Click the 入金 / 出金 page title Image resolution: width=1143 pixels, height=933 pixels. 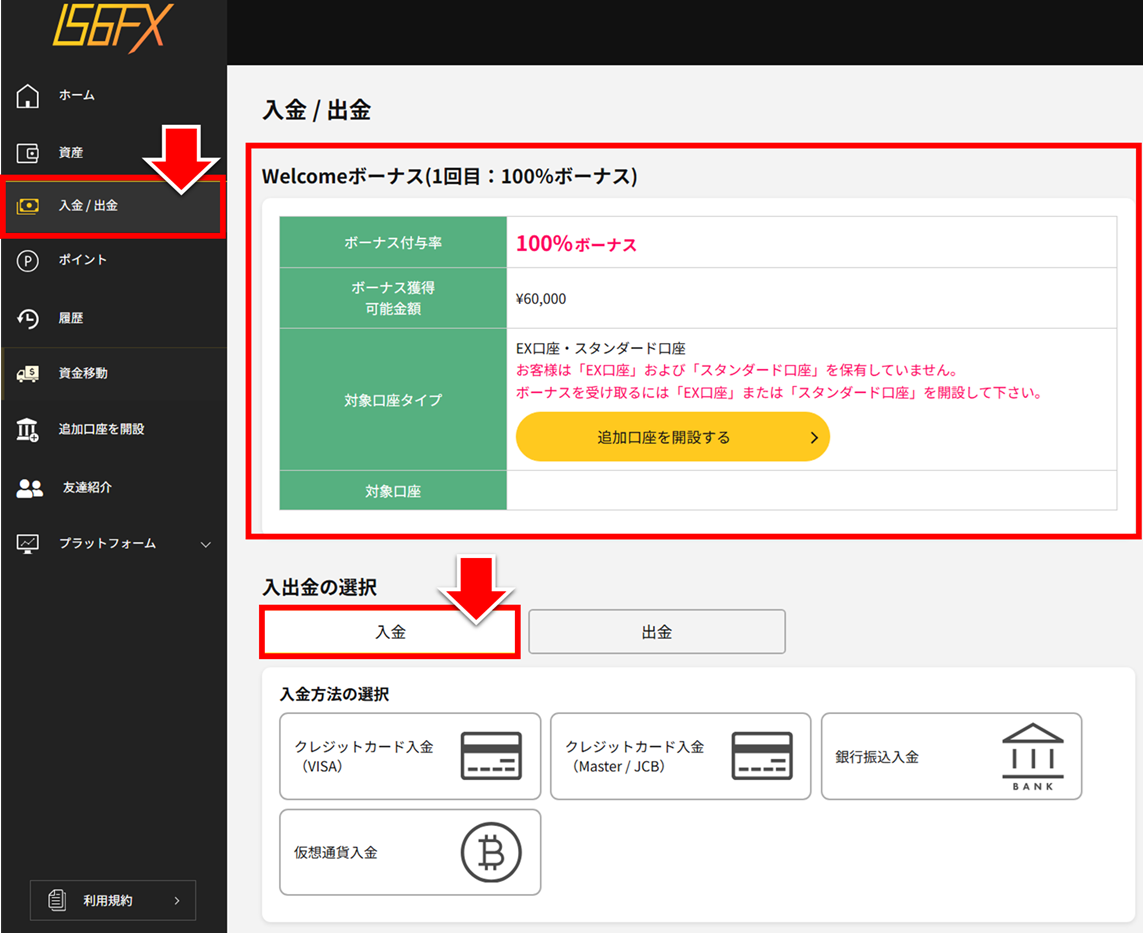coord(316,110)
